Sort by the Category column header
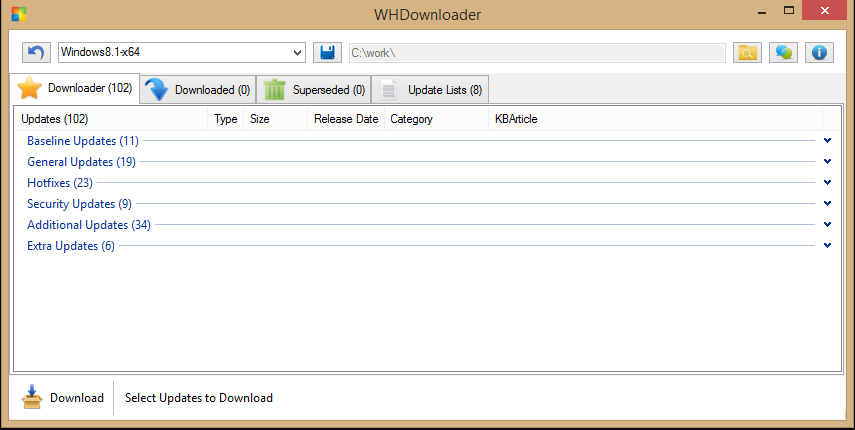 click(436, 119)
